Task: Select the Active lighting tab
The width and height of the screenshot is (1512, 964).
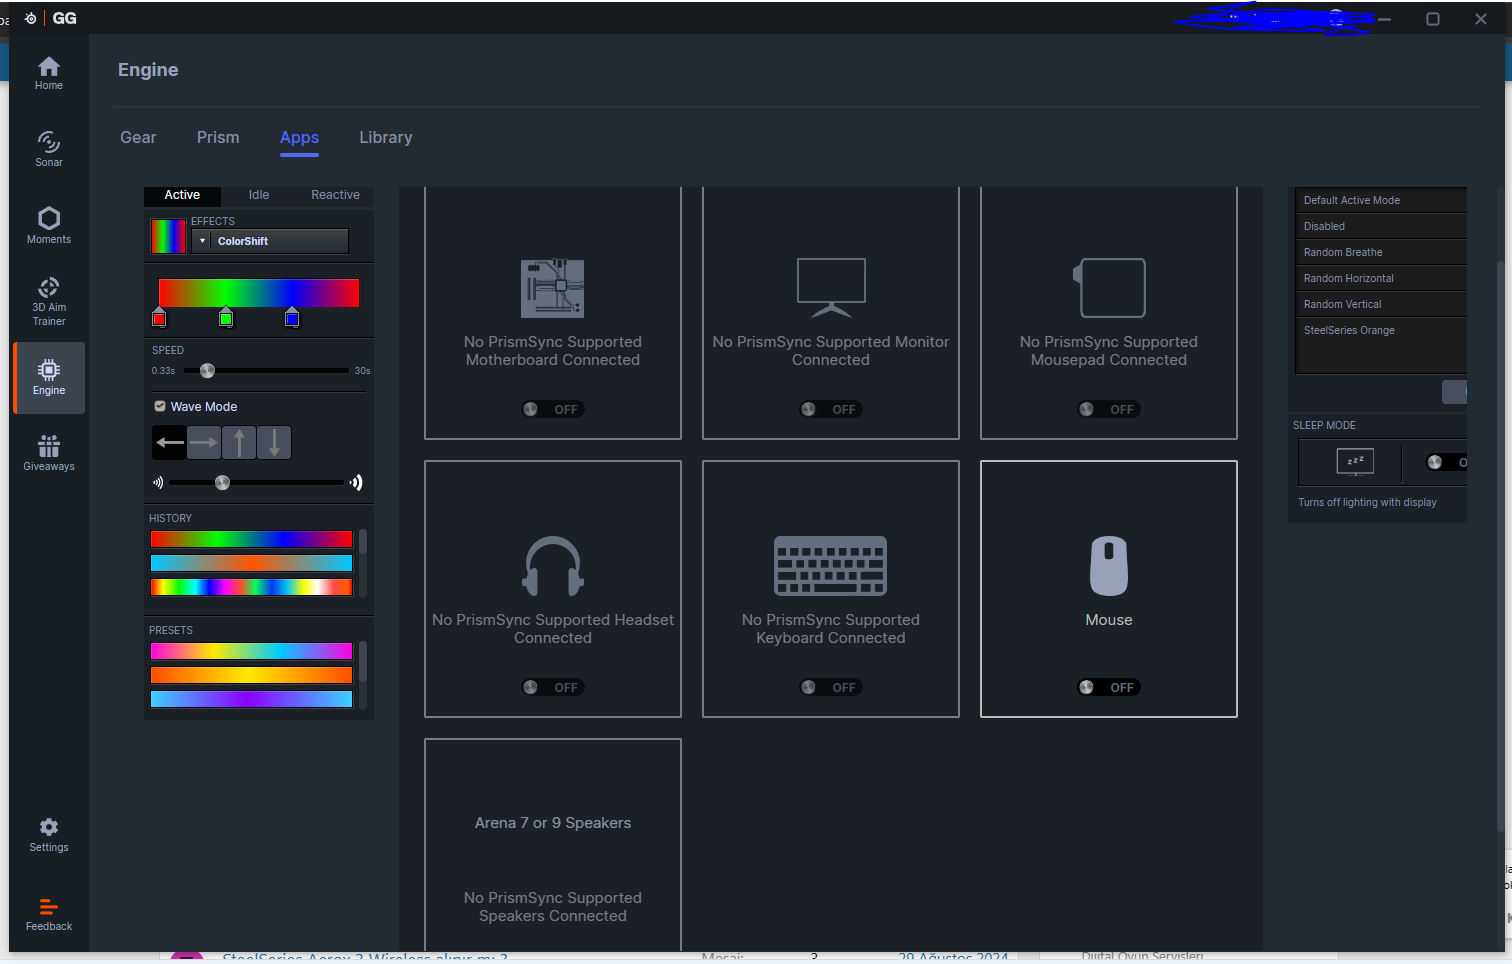Action: click(182, 195)
